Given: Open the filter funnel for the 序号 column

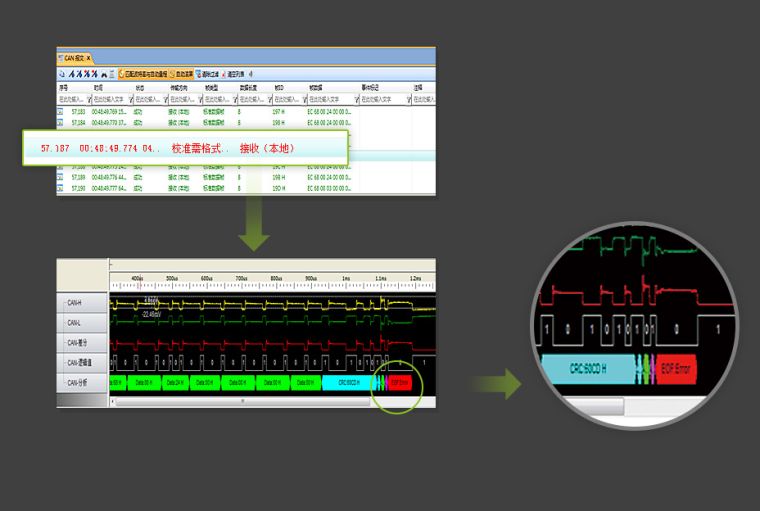Looking at the screenshot, I should click(88, 99).
